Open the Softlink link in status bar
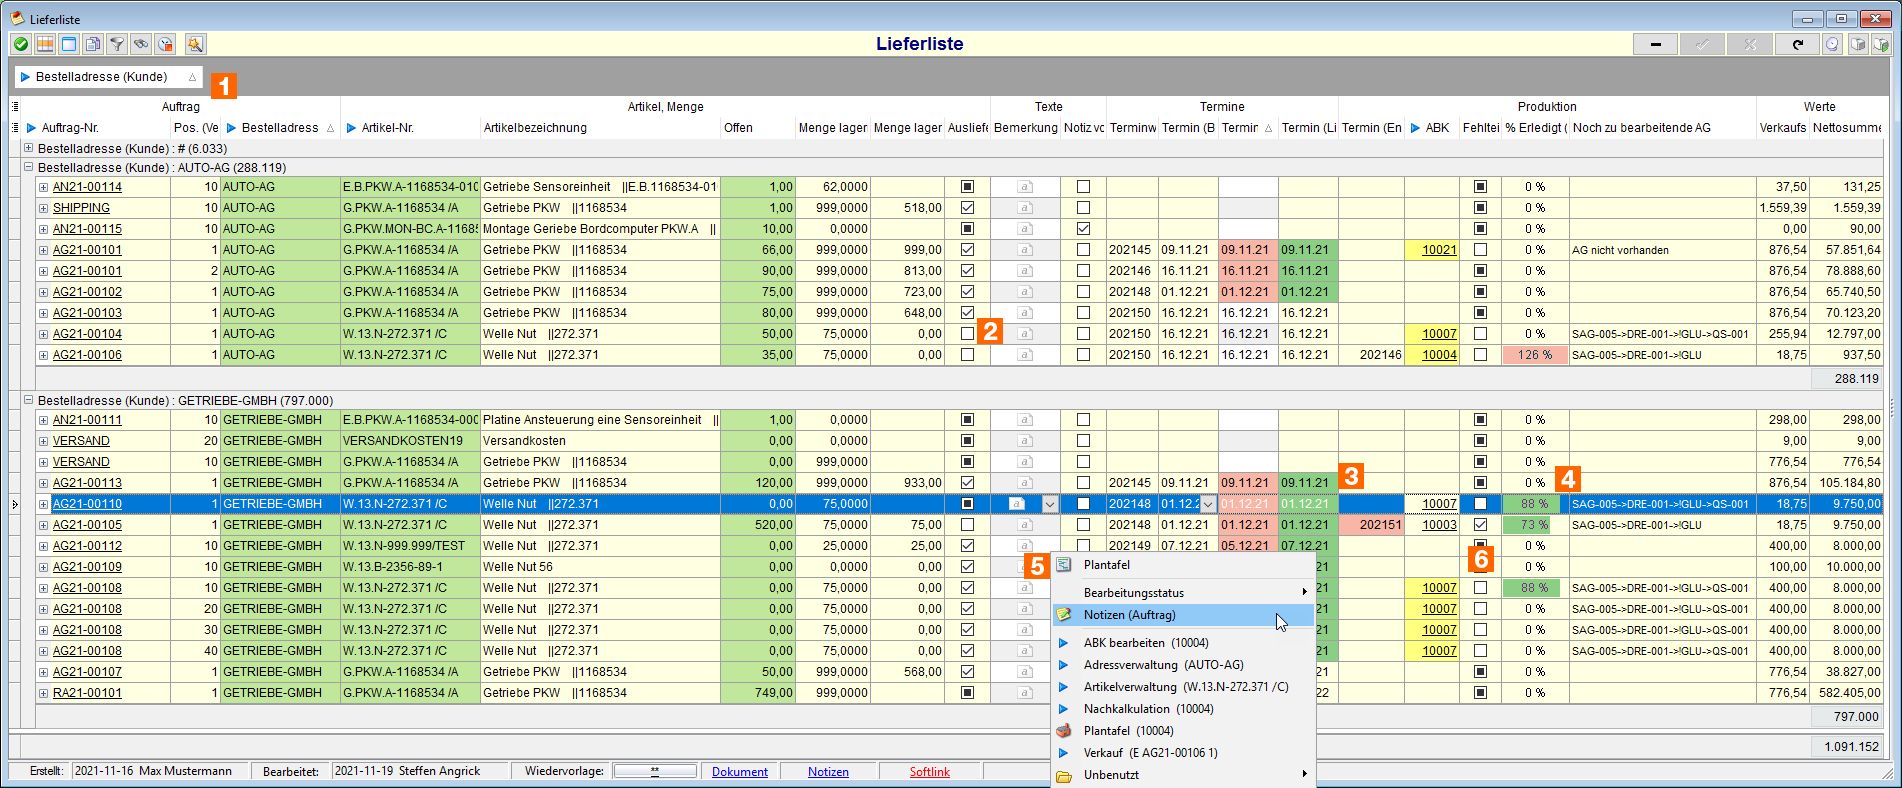Viewport: 1902px width, 788px height. tap(930, 772)
